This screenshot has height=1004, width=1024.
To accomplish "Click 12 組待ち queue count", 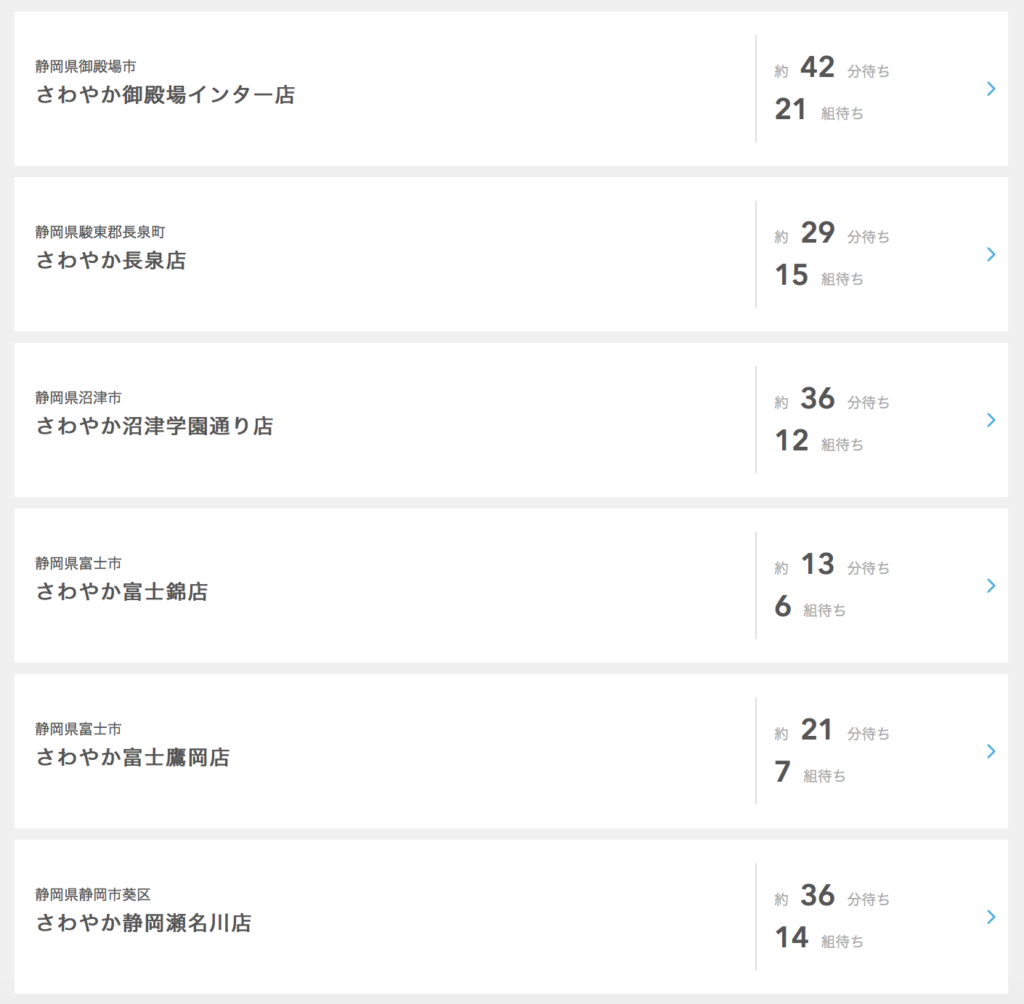I will tap(819, 441).
